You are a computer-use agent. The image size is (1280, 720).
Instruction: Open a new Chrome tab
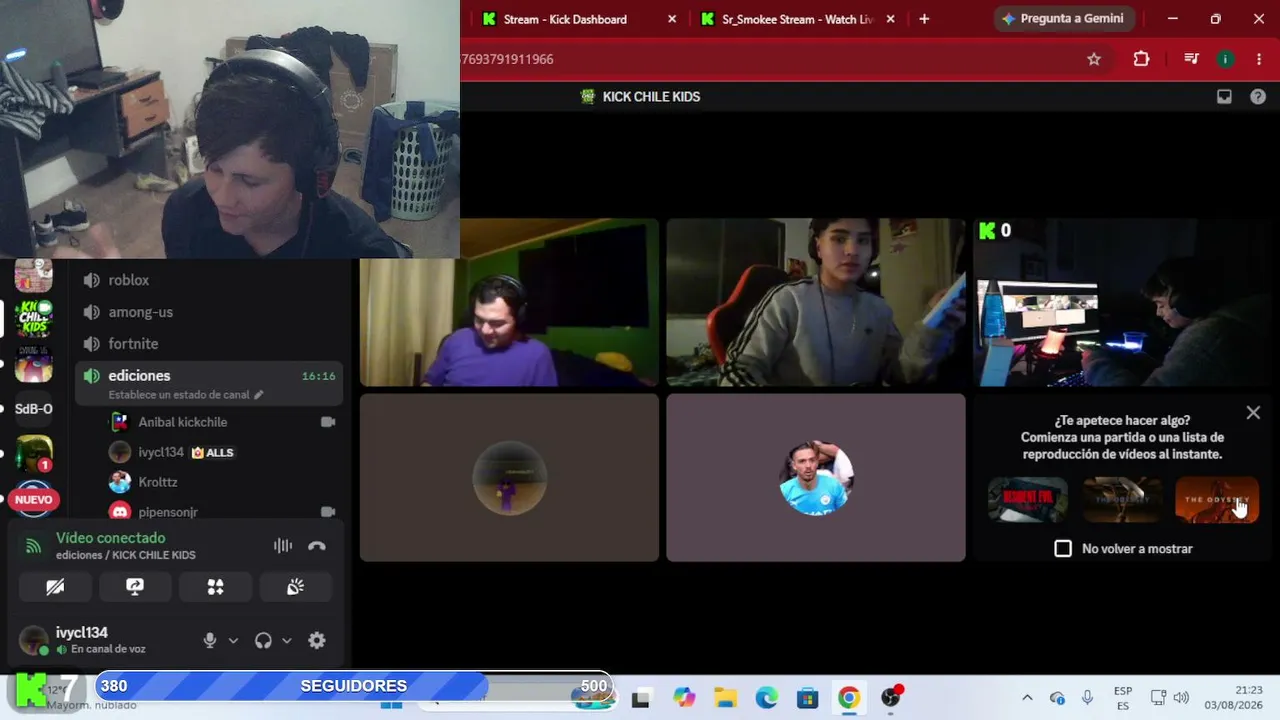(x=924, y=19)
